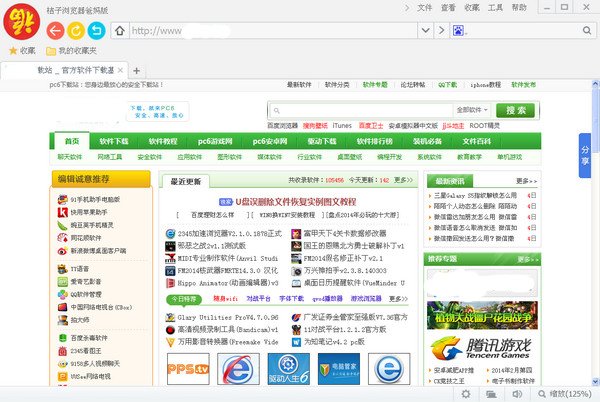The image size is (600, 402).
Task: Click the 单机游戏 category link
Action: pyautogui.click(x=509, y=157)
